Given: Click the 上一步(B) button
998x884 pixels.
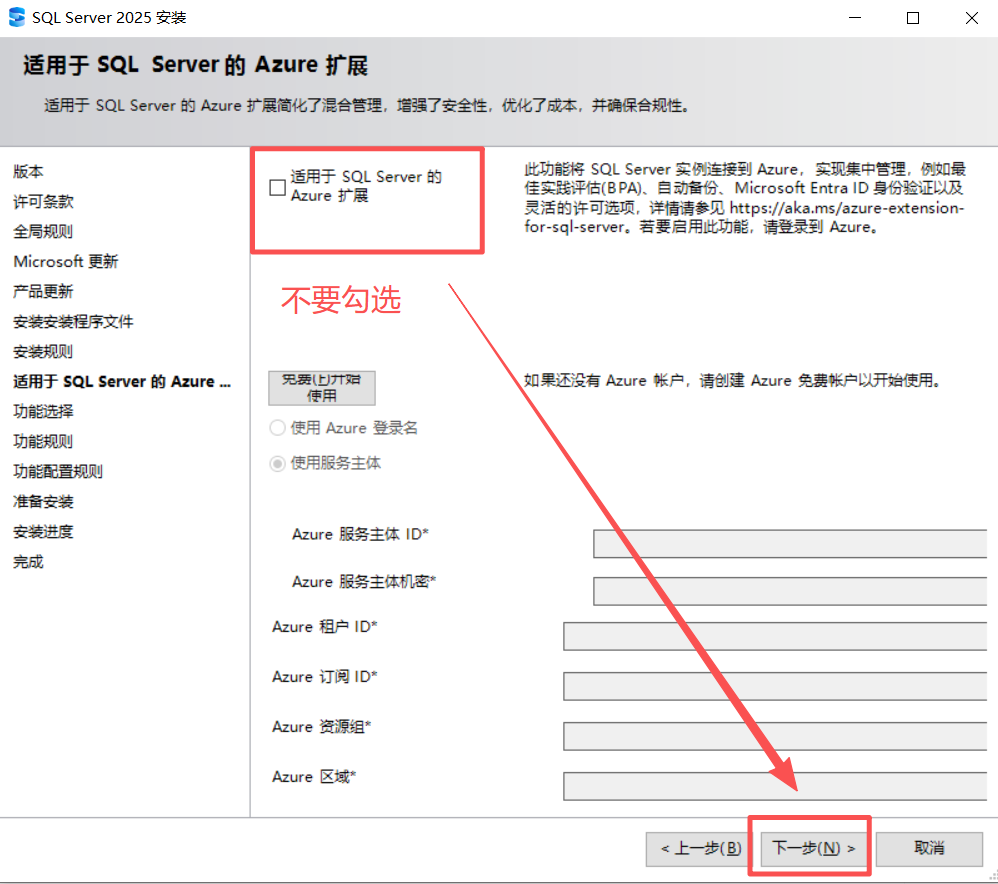Looking at the screenshot, I should coord(699,848).
